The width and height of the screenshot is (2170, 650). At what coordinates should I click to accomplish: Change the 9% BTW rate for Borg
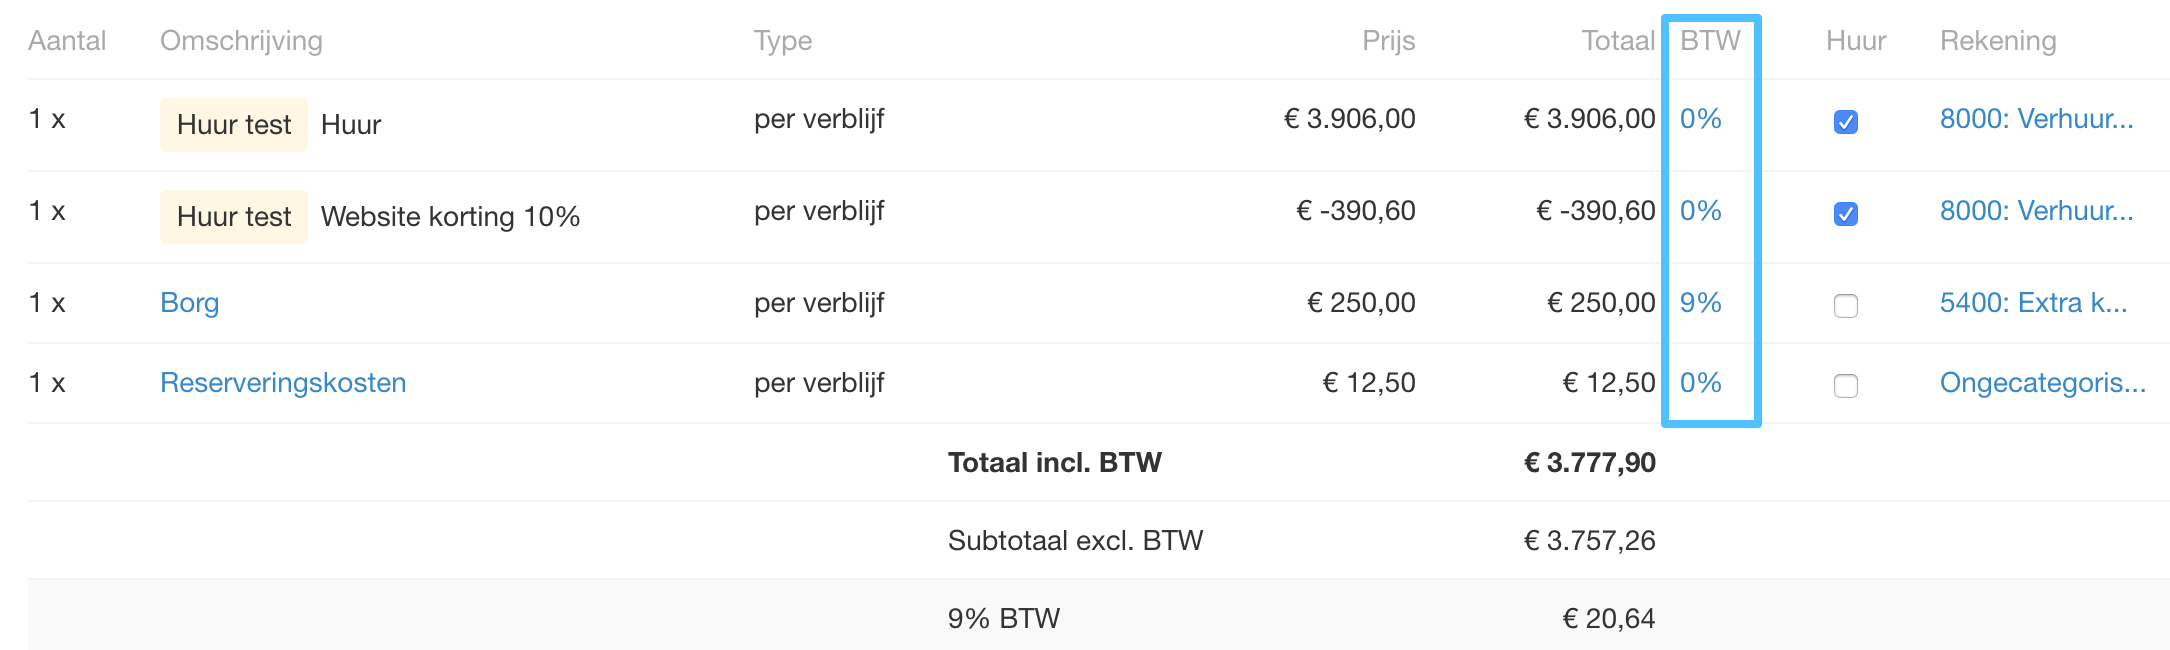1700,303
